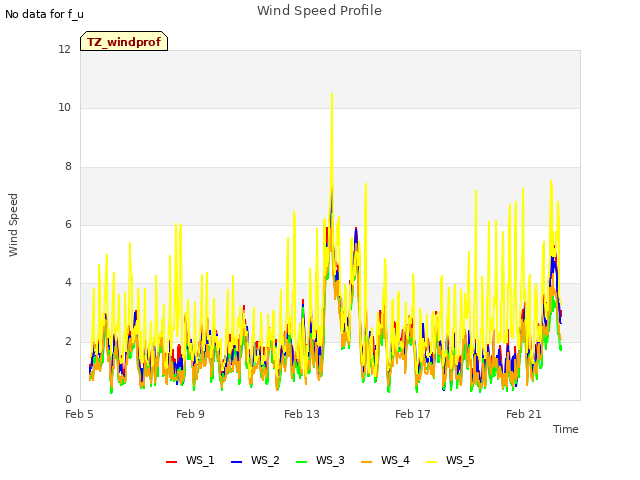Click the green WS_3 legend swatch
The width and height of the screenshot is (640, 480).
(x=301, y=462)
